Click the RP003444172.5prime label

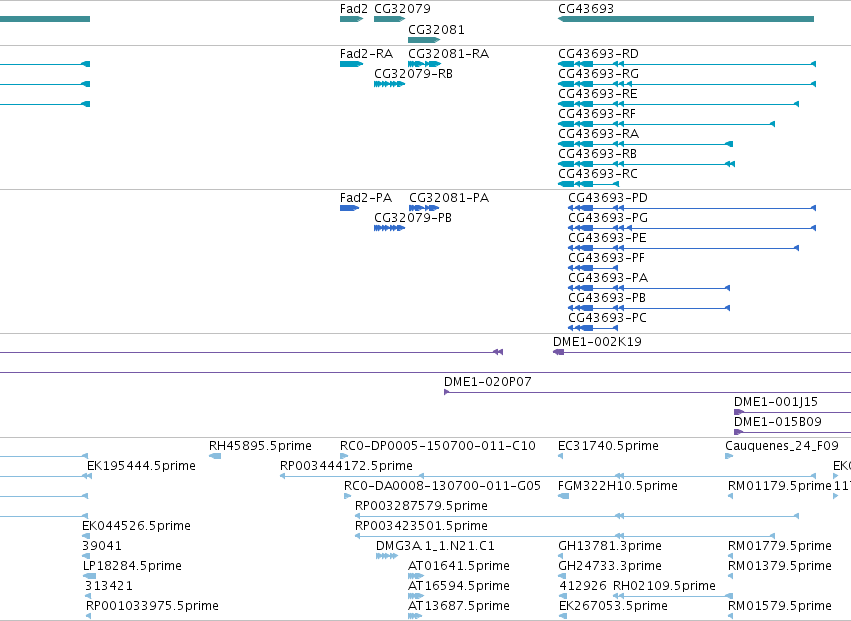coord(346,467)
